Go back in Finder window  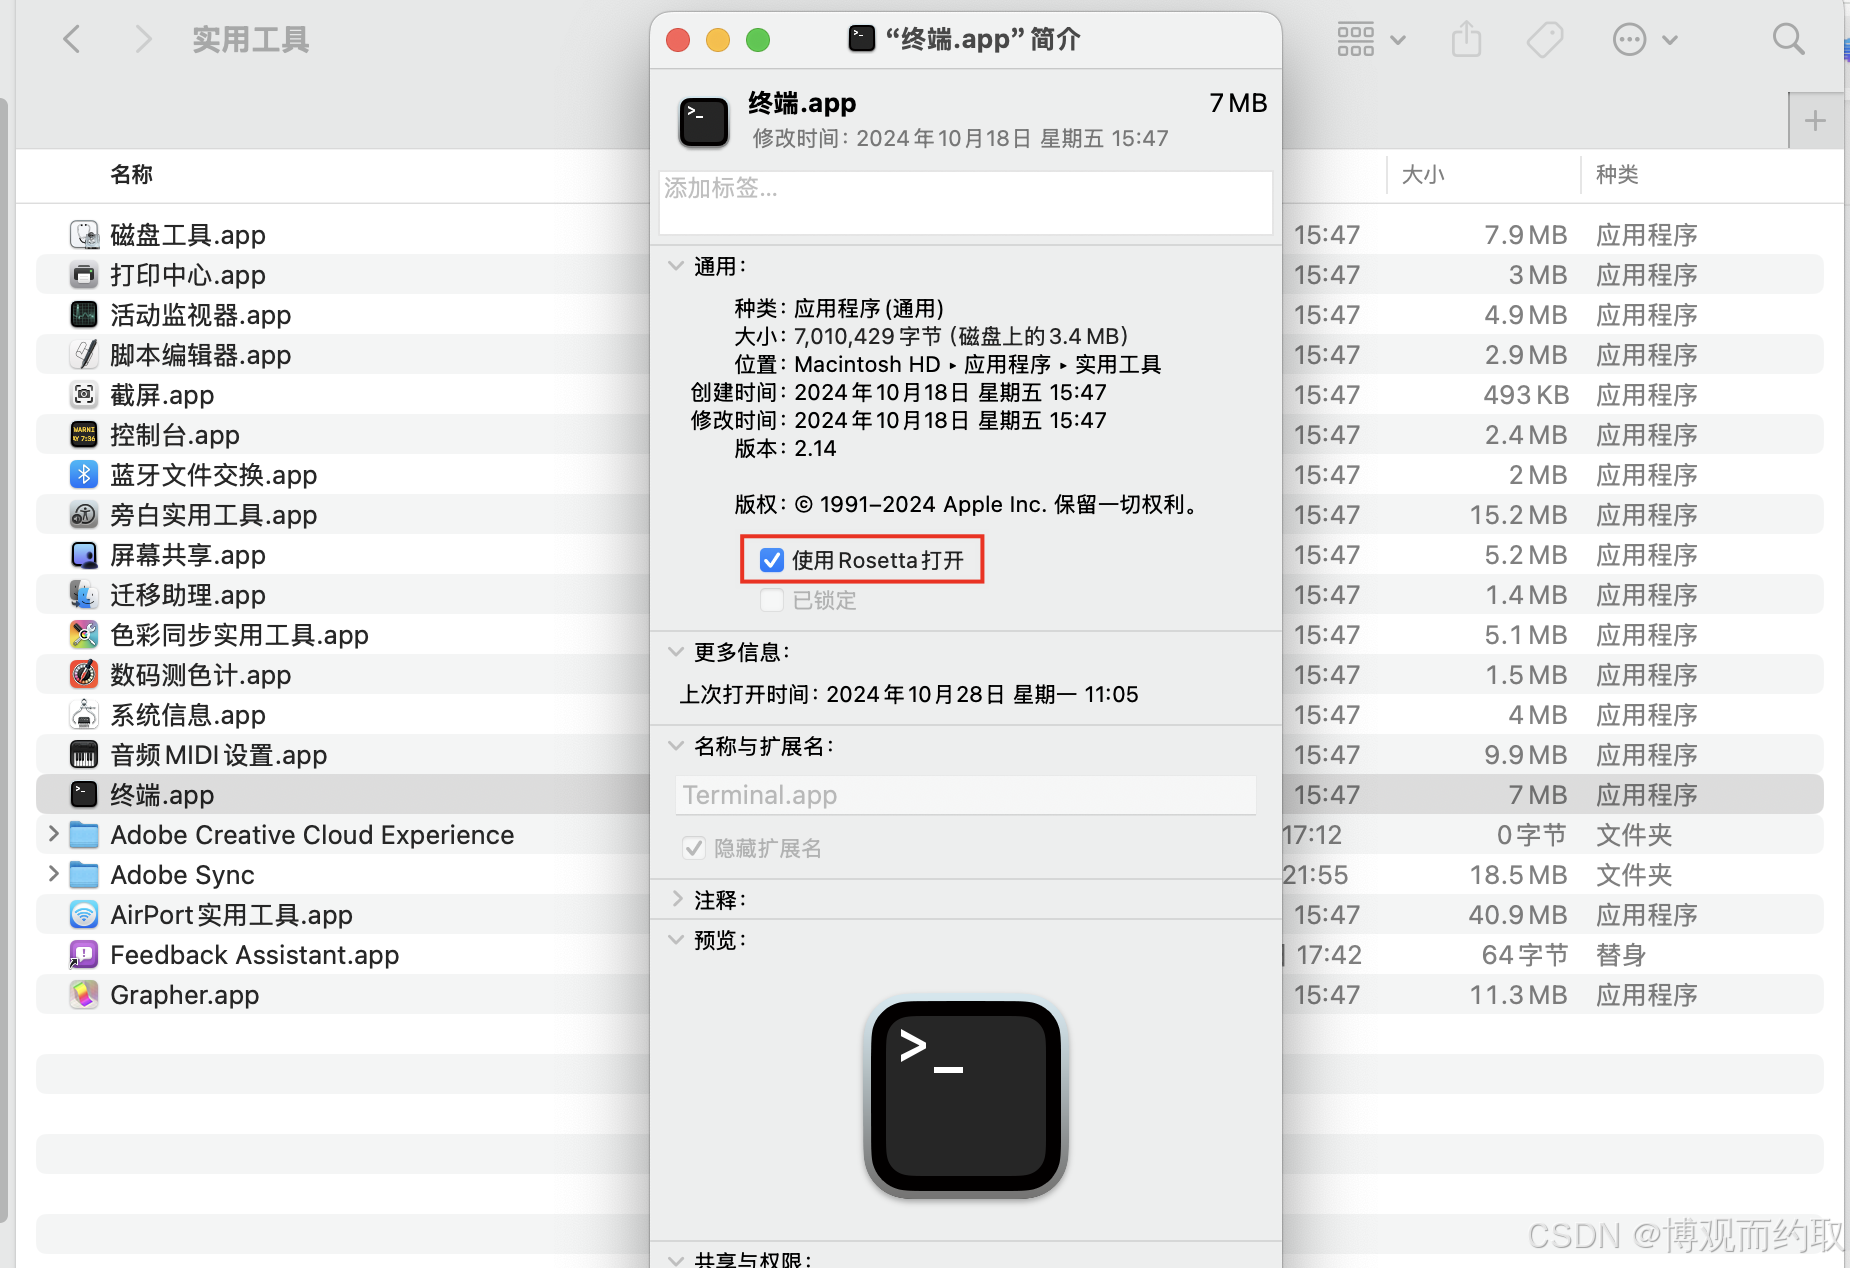[x=71, y=40]
